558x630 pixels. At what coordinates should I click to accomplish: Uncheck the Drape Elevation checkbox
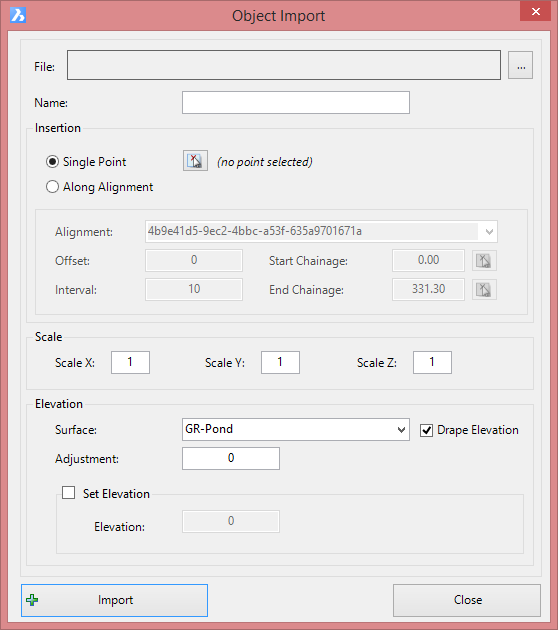pyautogui.click(x=426, y=430)
